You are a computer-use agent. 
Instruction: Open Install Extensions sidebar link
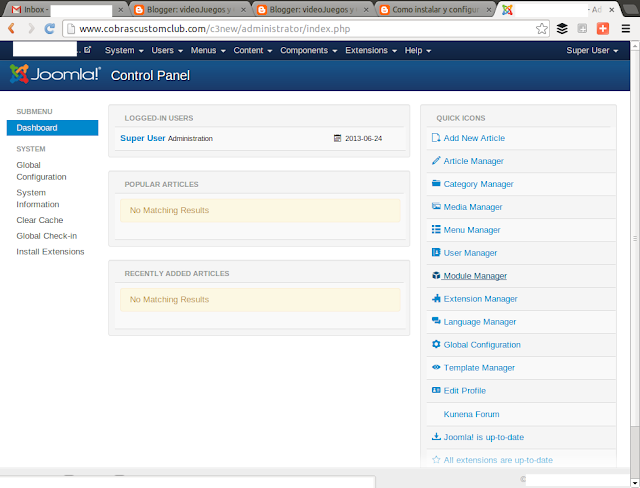click(x=50, y=252)
